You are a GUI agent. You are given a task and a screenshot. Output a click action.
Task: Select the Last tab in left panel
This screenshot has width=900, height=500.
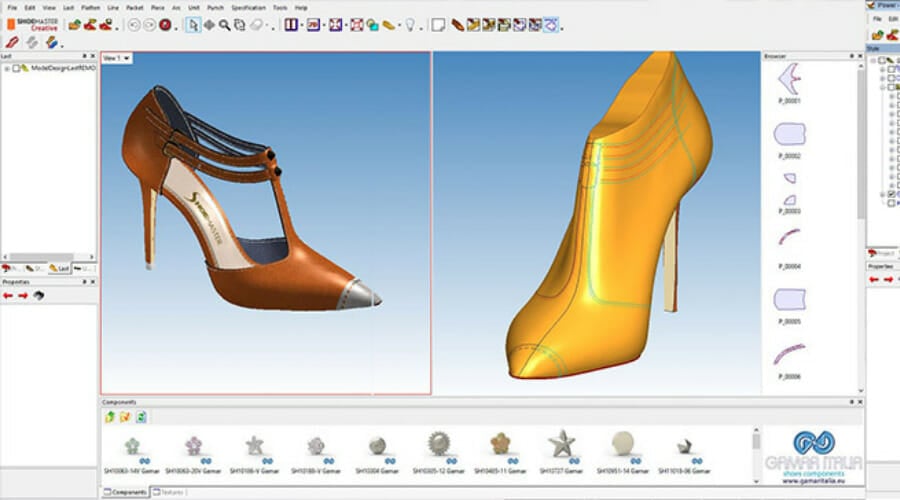tap(59, 268)
